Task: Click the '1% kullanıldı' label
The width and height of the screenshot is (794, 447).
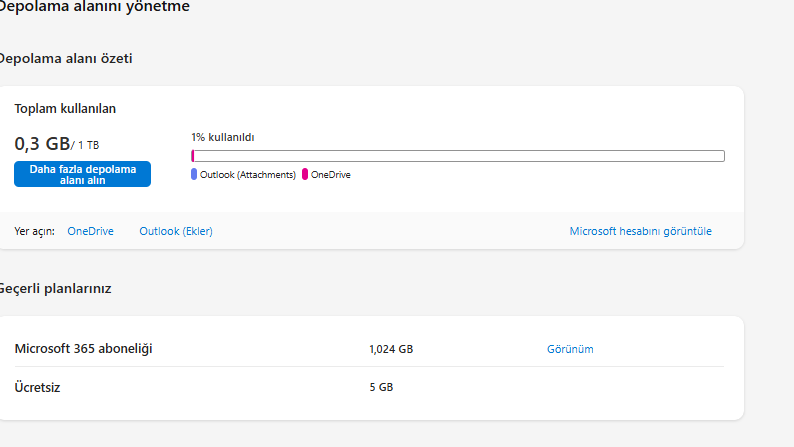Action: (x=223, y=137)
